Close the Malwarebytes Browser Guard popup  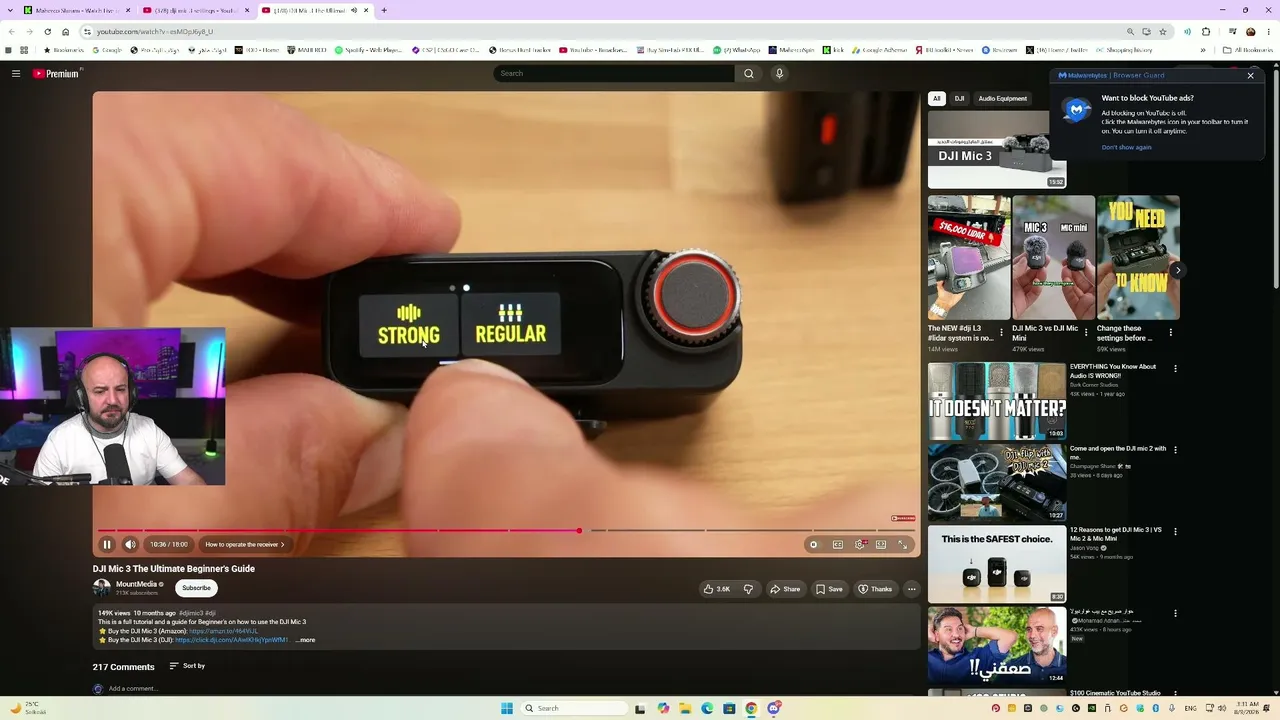[1250, 75]
